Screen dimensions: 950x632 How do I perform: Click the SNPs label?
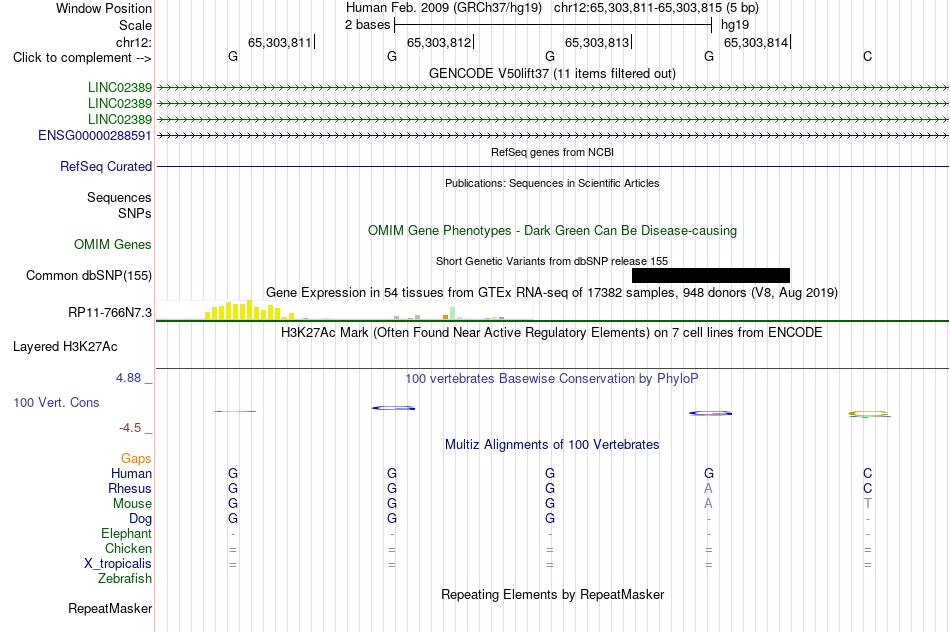click(135, 213)
